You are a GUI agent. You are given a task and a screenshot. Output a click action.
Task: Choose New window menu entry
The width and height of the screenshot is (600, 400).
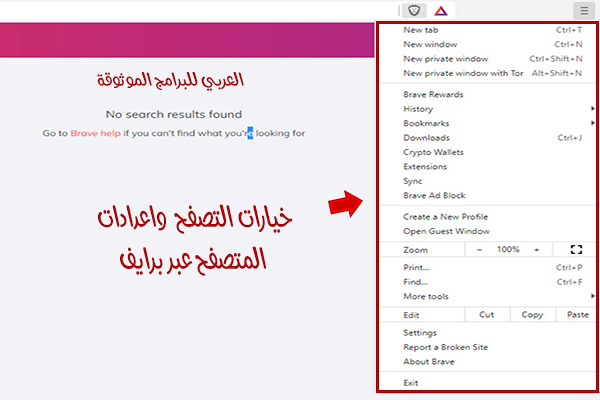point(488,44)
